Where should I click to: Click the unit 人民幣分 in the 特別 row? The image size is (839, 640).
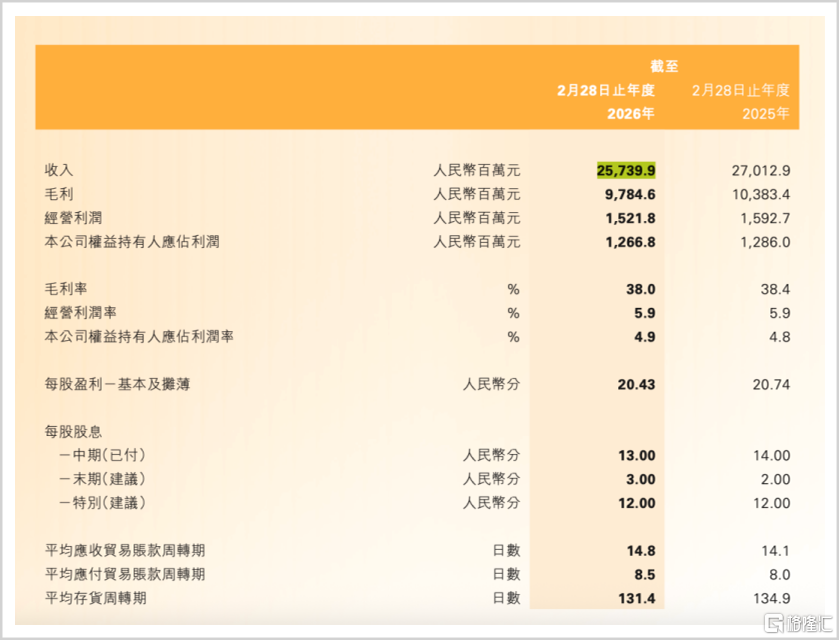(x=491, y=503)
